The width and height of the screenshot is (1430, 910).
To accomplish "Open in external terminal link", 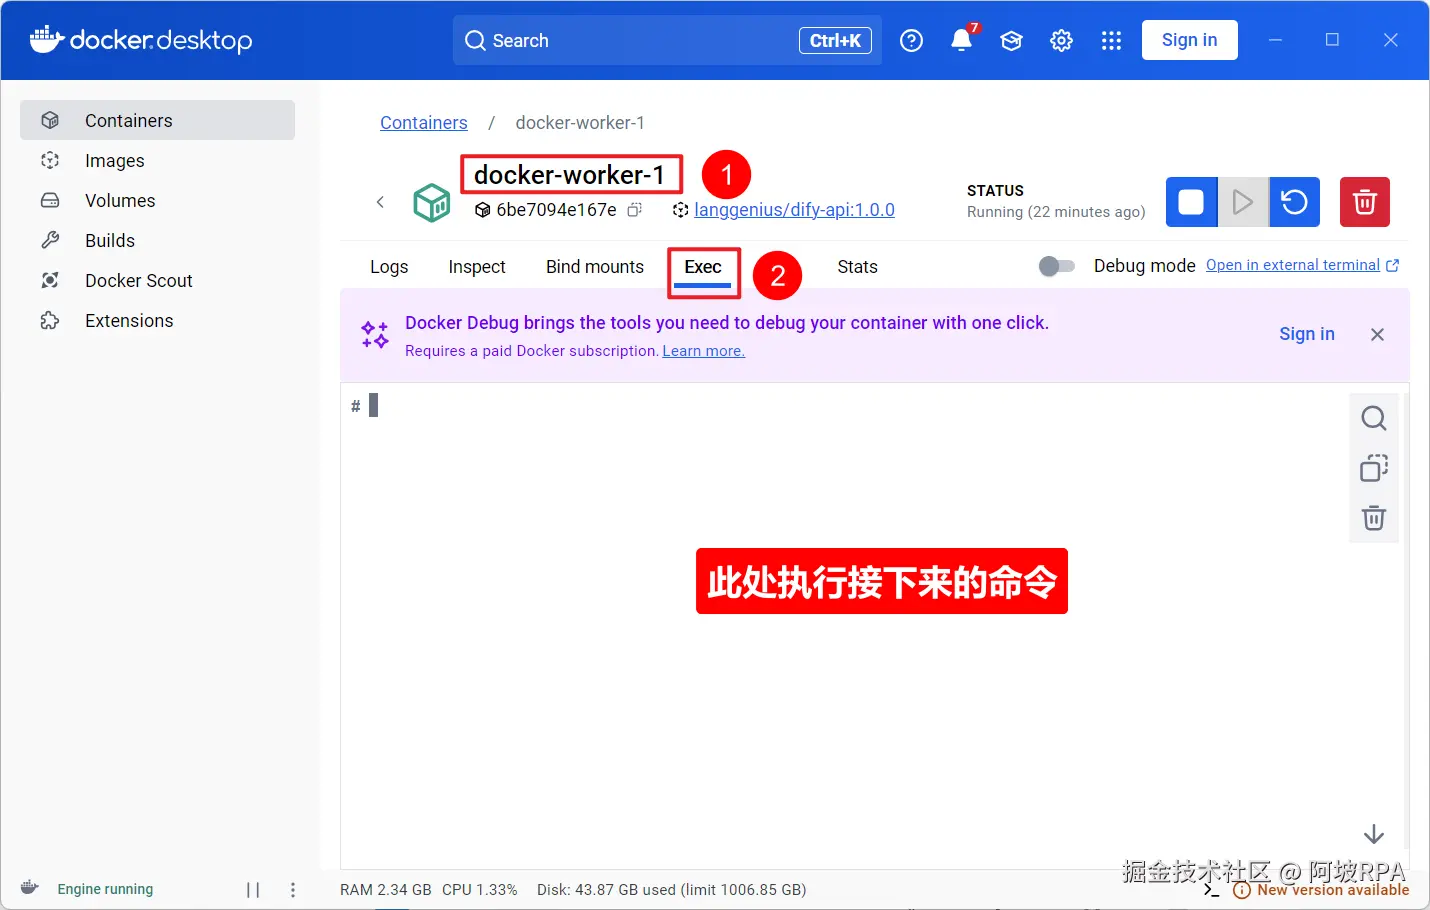I will [x=1302, y=265].
